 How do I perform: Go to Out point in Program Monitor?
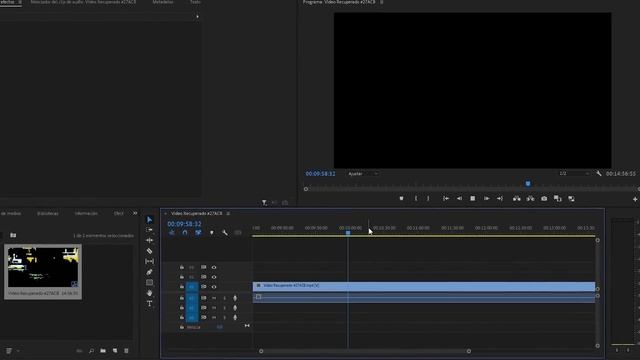[500, 199]
